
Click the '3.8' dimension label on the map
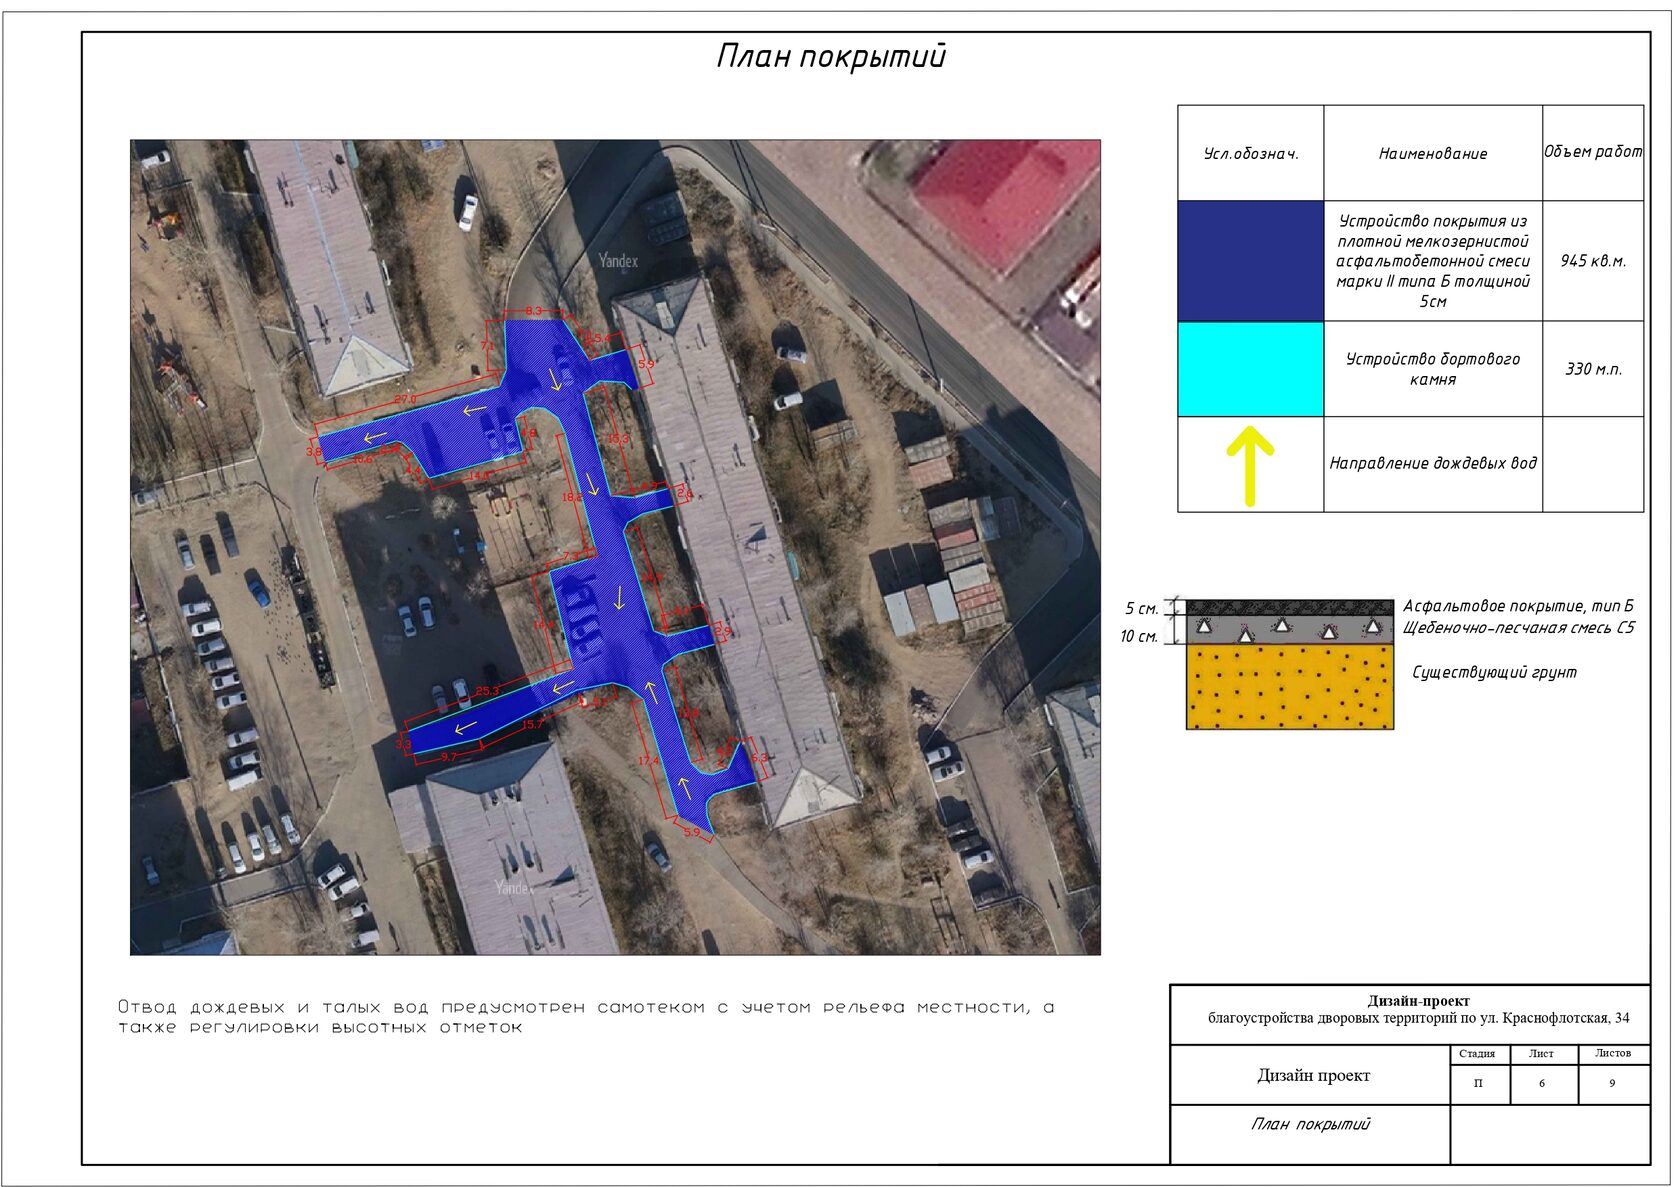coord(313,453)
